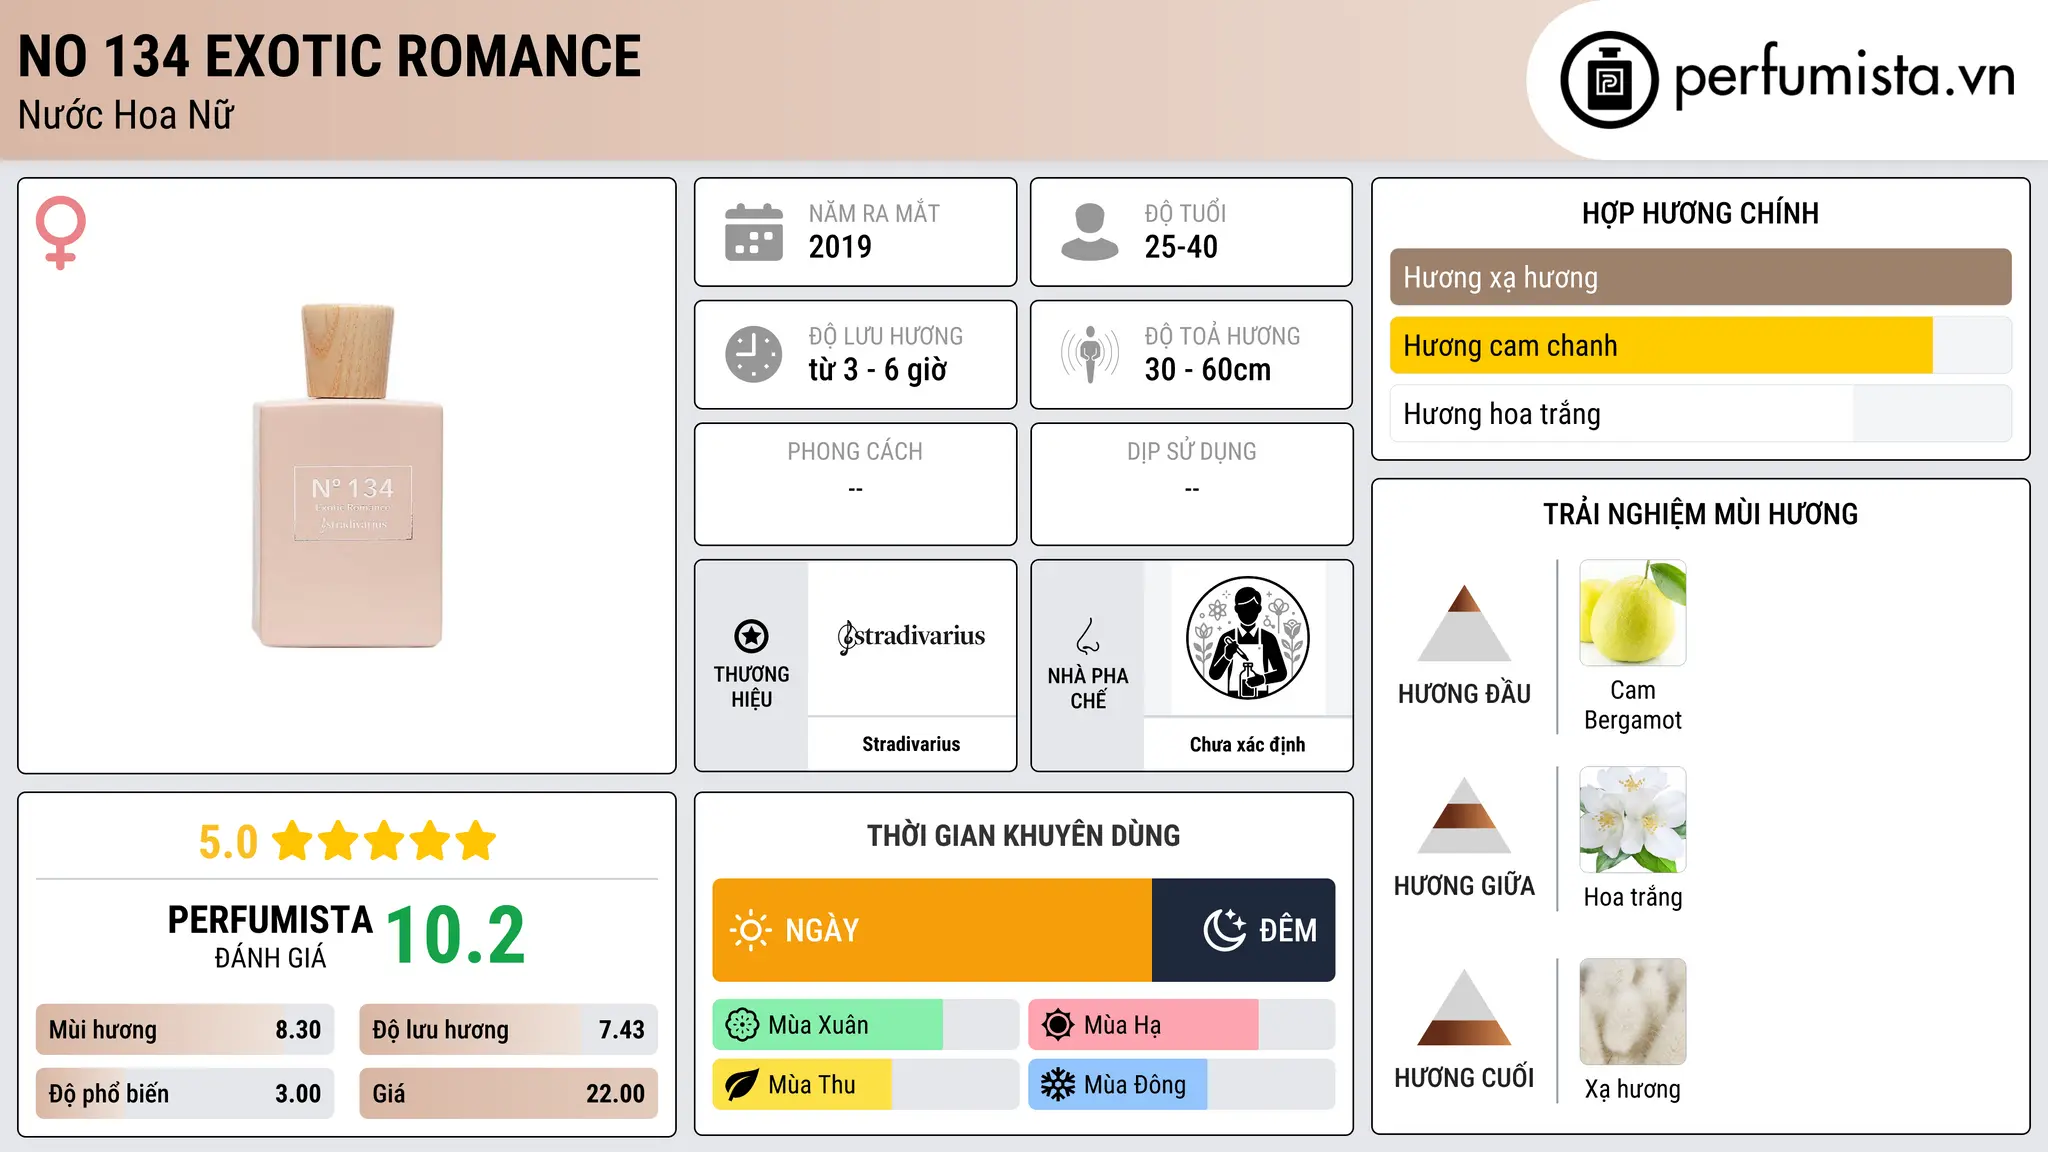The height and width of the screenshot is (1152, 2048).
Task: Click the Stradivarius brand logo
Action: tap(911, 636)
